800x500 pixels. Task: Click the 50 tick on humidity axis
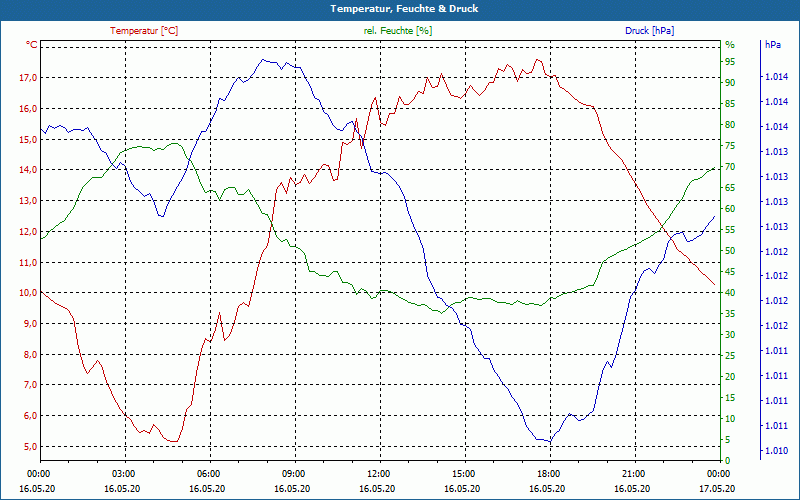(730, 251)
